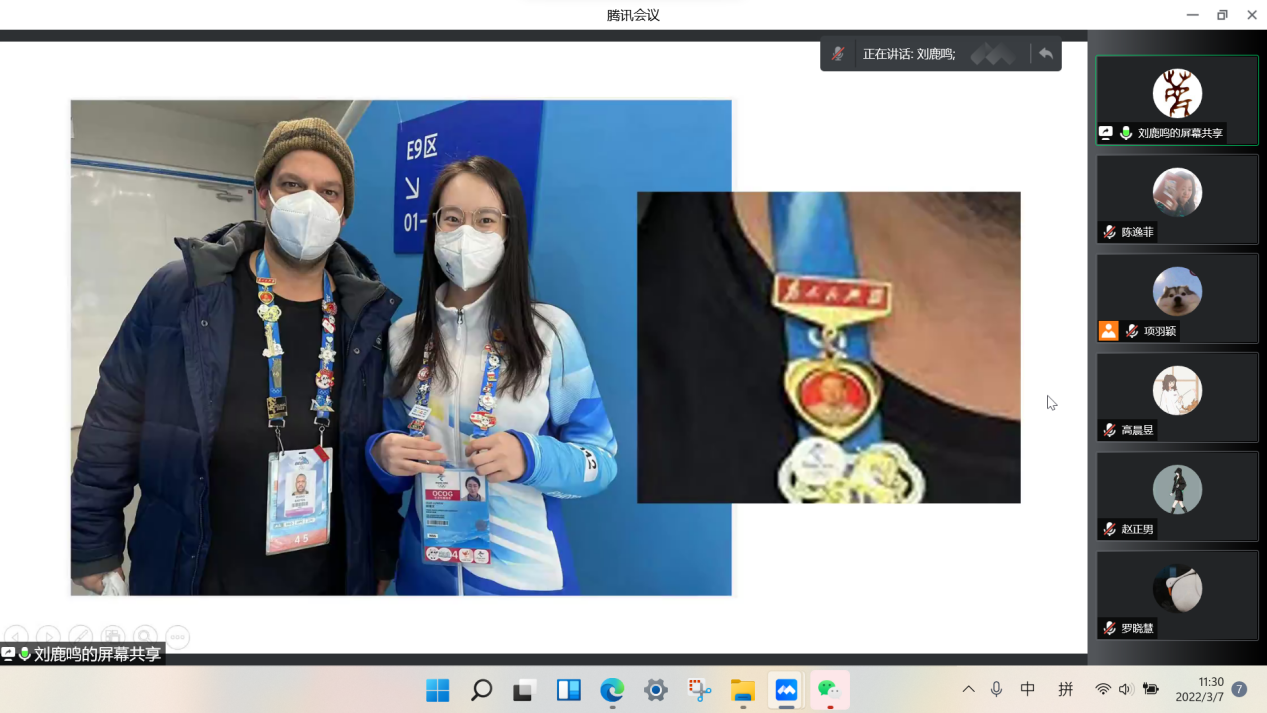Toggle the 中 input method language indicator
The height and width of the screenshot is (713, 1267).
click(x=1028, y=689)
